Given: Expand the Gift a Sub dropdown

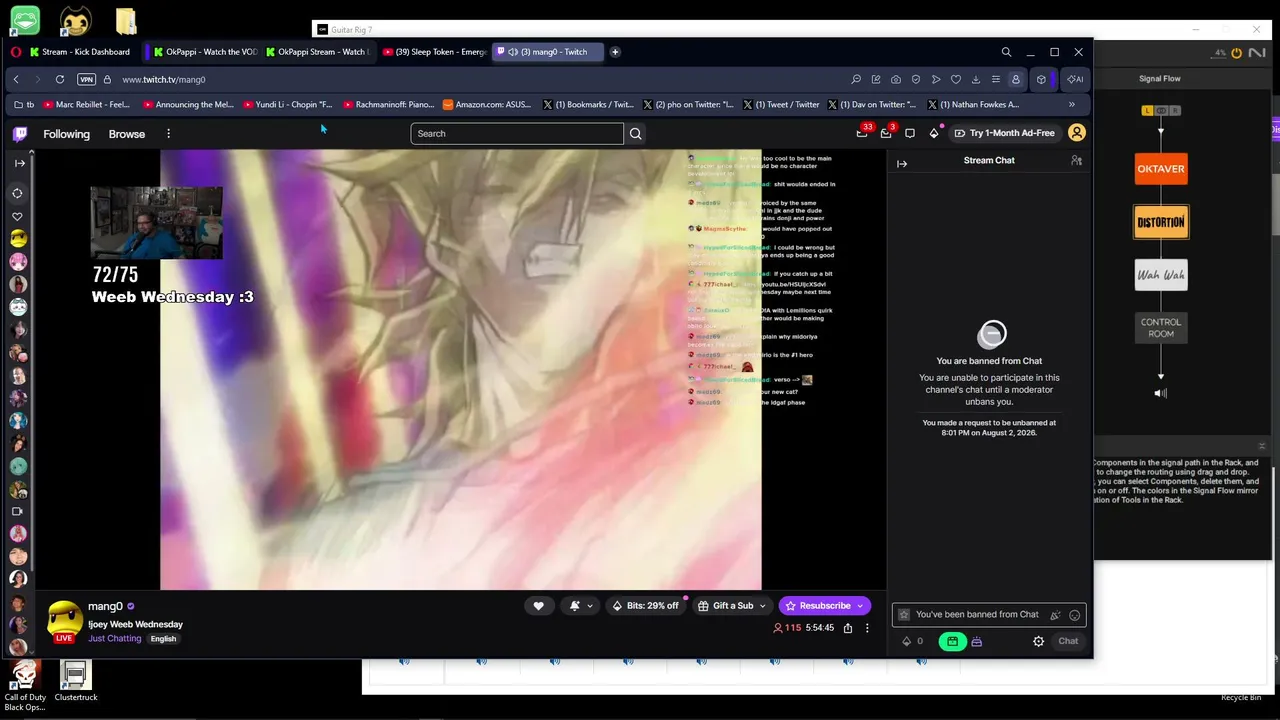Looking at the screenshot, I should pos(762,606).
